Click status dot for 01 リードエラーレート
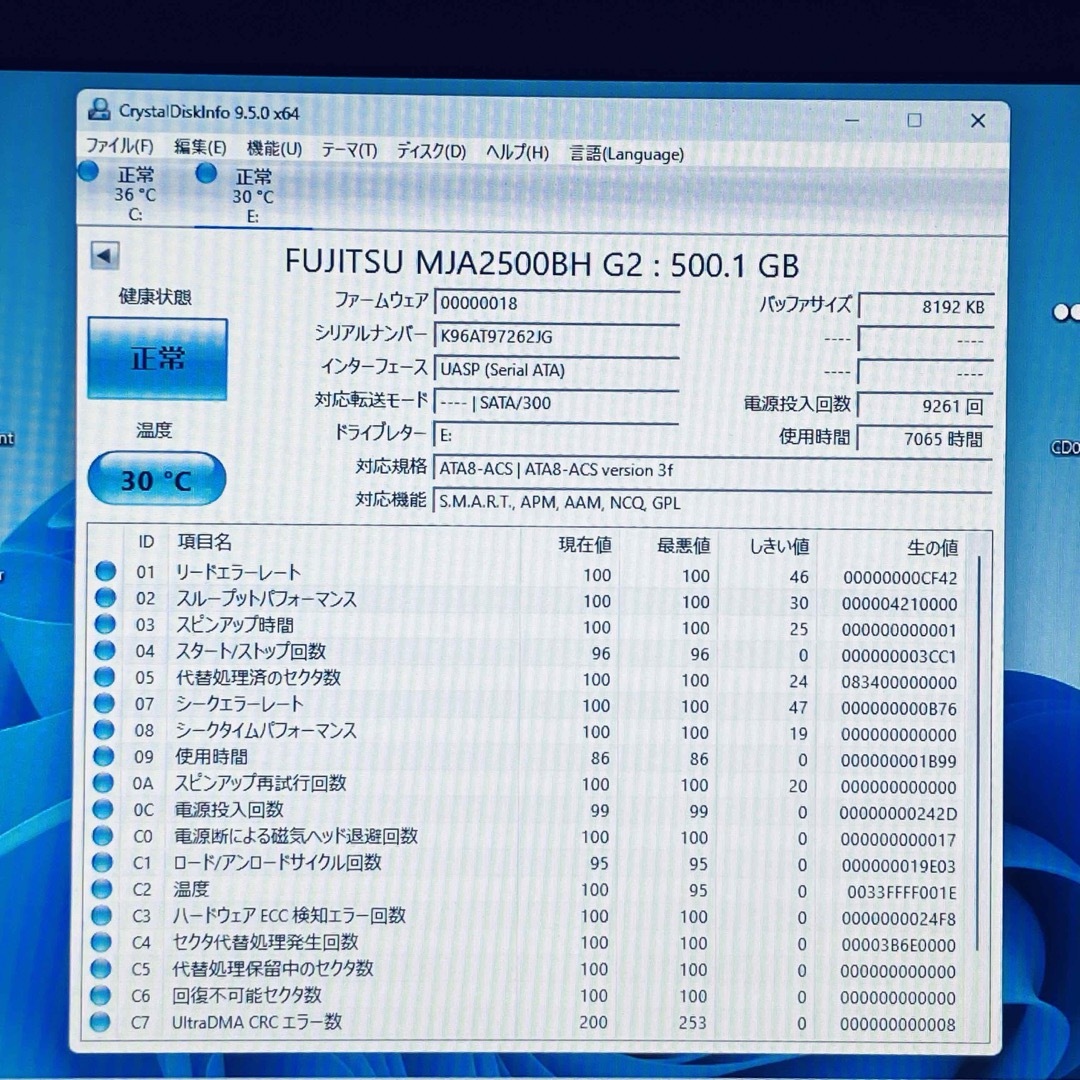Screen dimensions: 1080x1080 pyautogui.click(x=105, y=571)
